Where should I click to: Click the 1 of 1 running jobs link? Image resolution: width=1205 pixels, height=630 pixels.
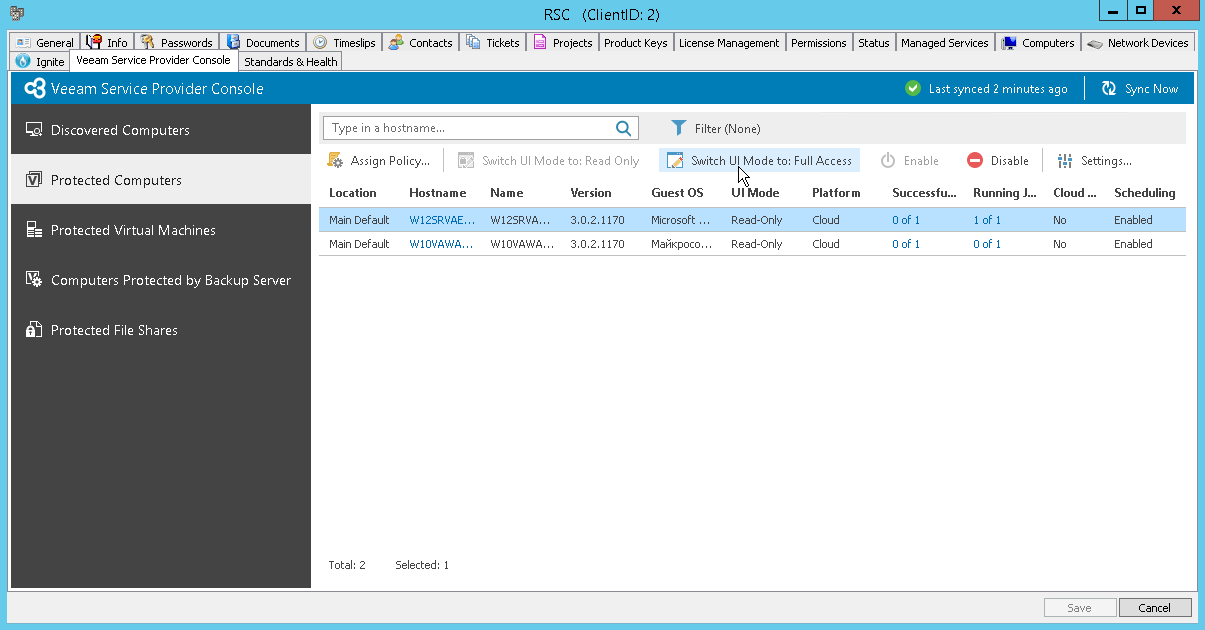(x=986, y=219)
